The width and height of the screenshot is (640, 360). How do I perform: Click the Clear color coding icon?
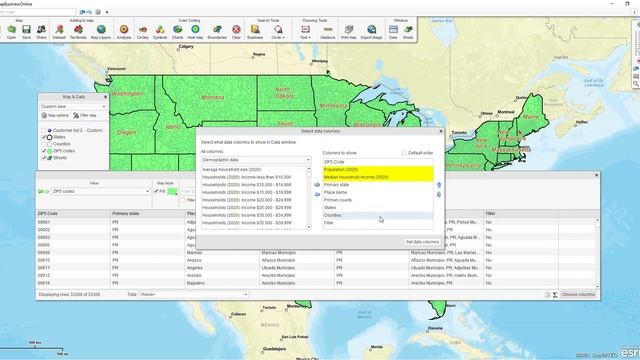(x=236, y=32)
